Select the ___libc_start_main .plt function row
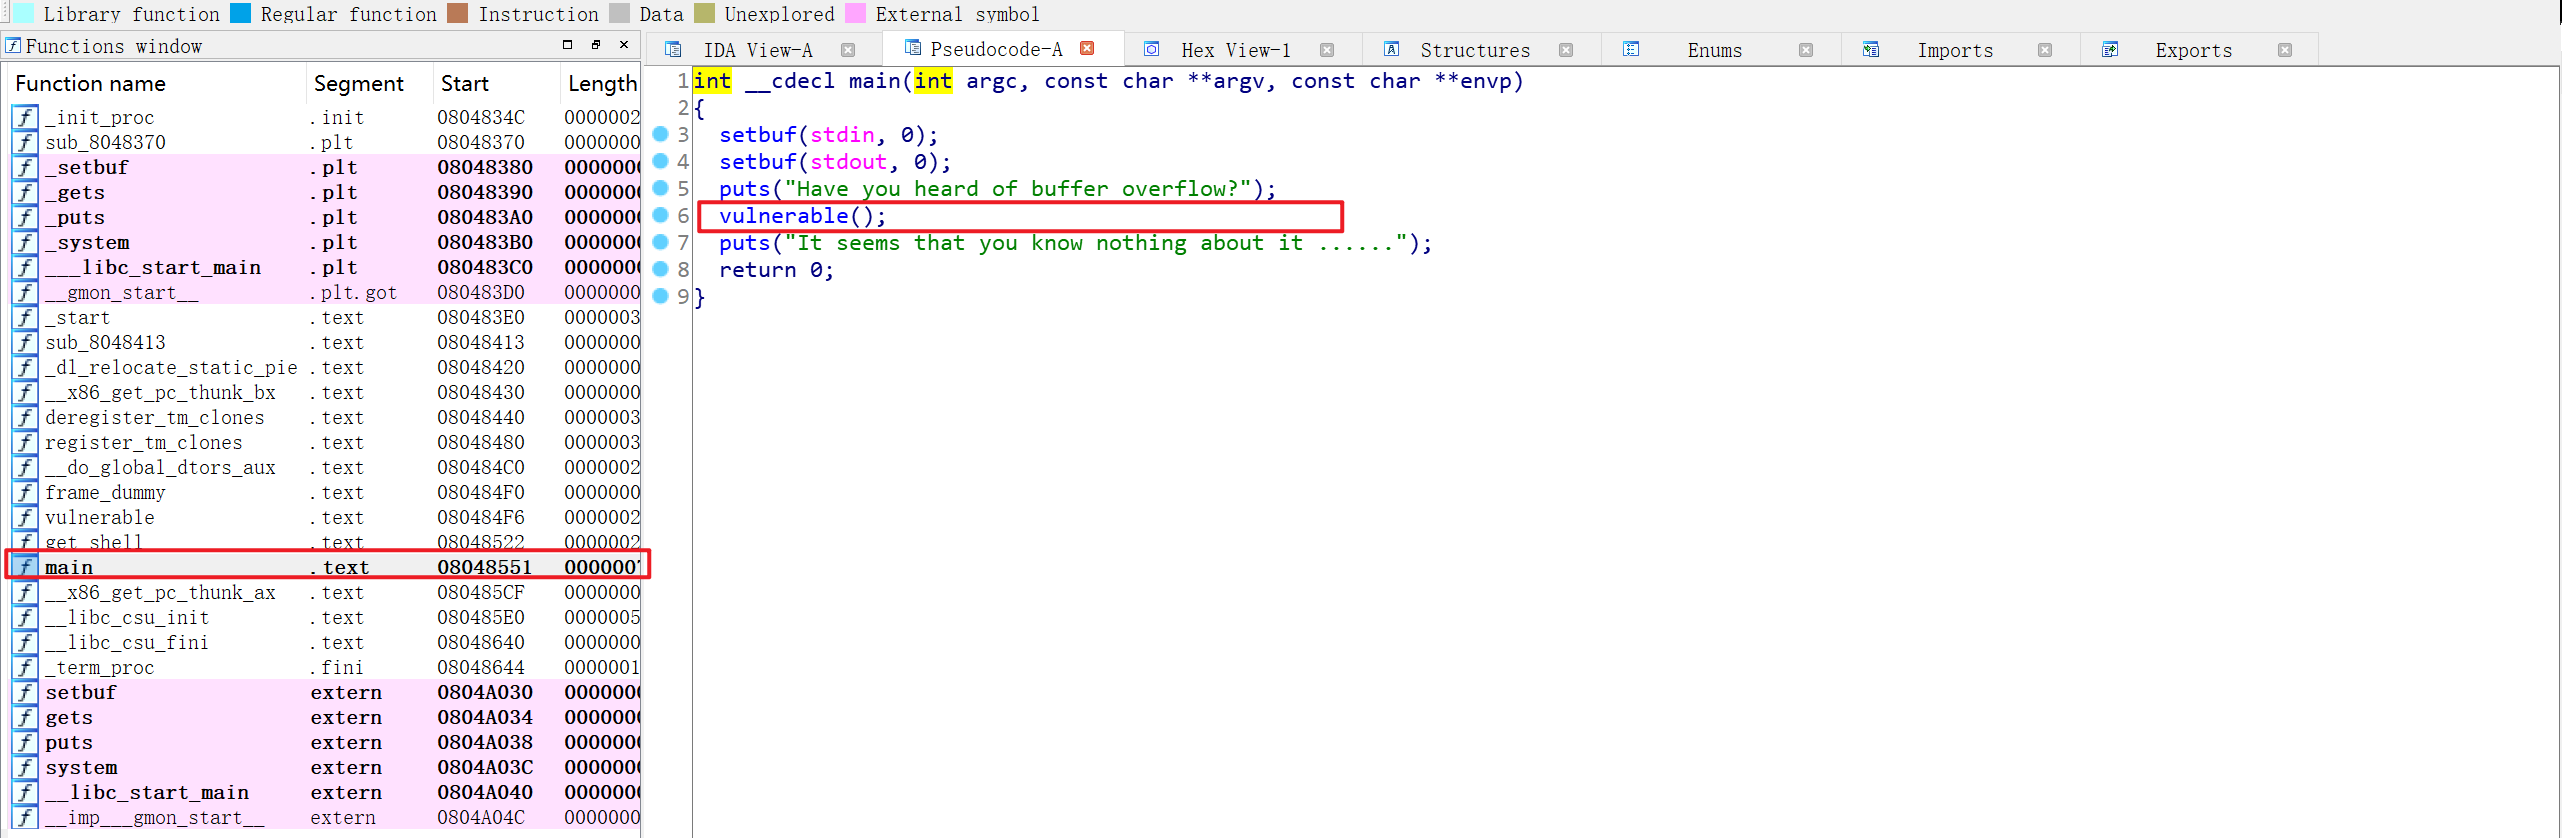Viewport: 2562px width, 838px height. coord(325,267)
